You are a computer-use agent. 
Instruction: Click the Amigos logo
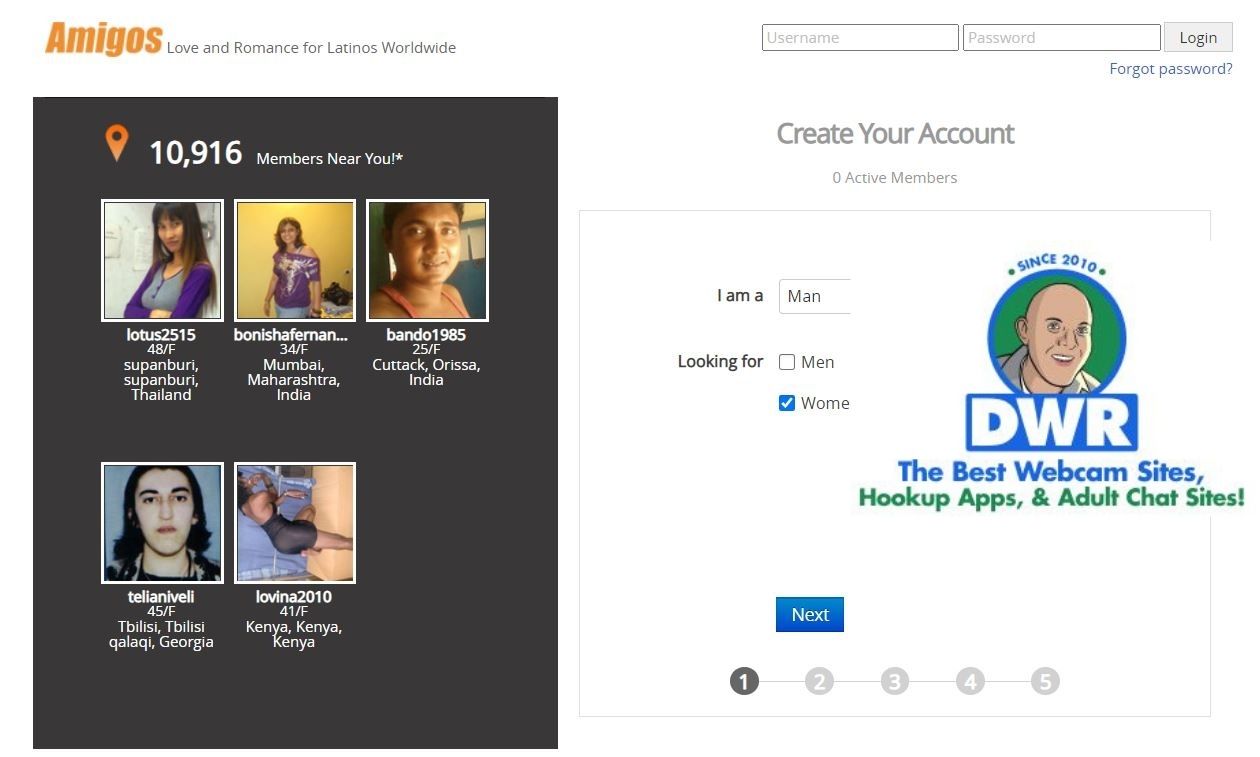coord(103,39)
